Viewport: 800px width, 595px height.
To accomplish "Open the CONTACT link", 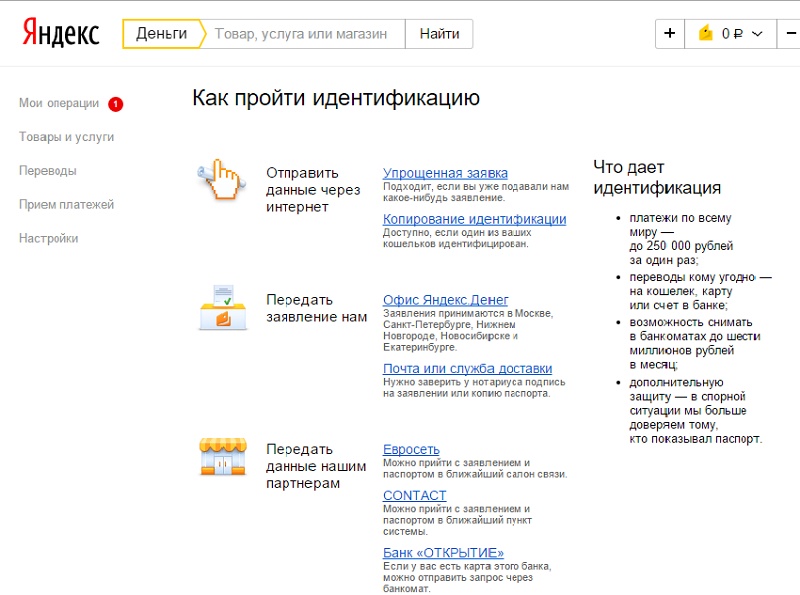I will pyautogui.click(x=414, y=495).
